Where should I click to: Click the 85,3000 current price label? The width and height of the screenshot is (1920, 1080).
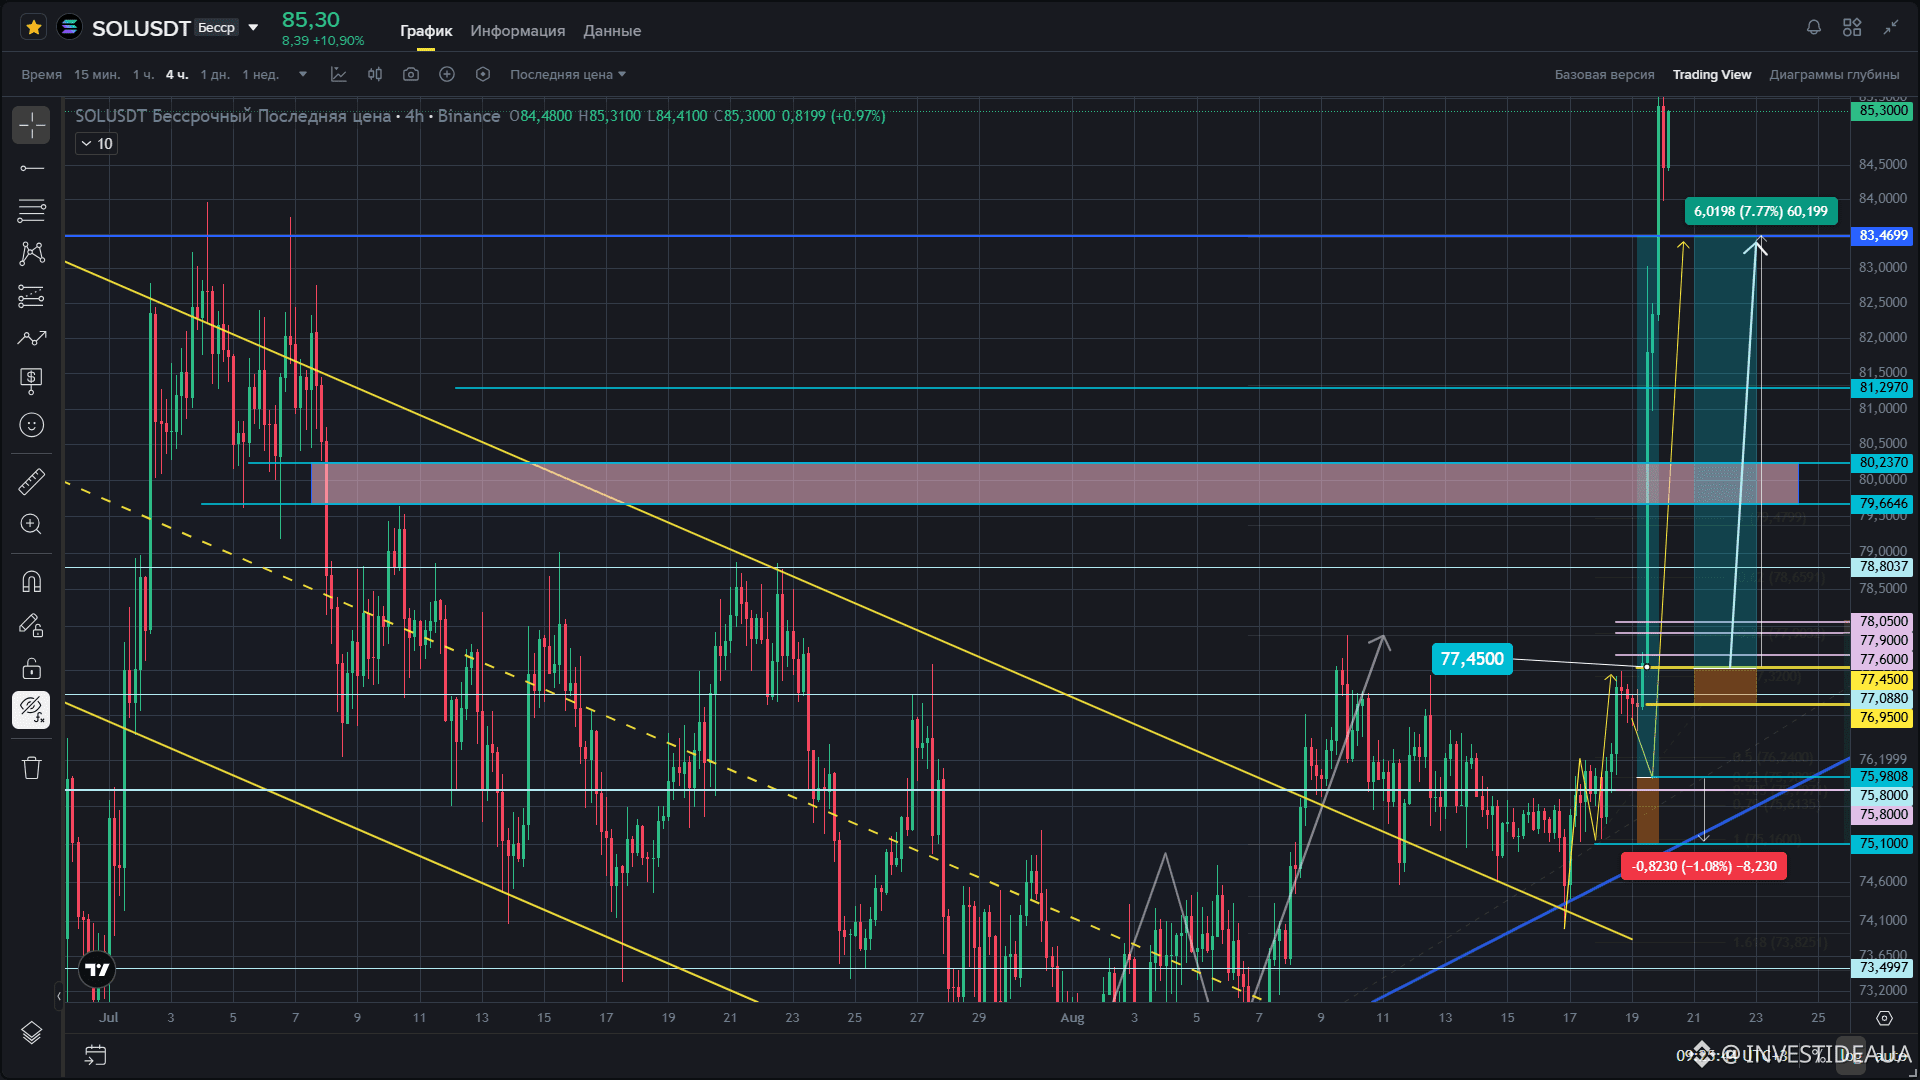coord(1883,111)
